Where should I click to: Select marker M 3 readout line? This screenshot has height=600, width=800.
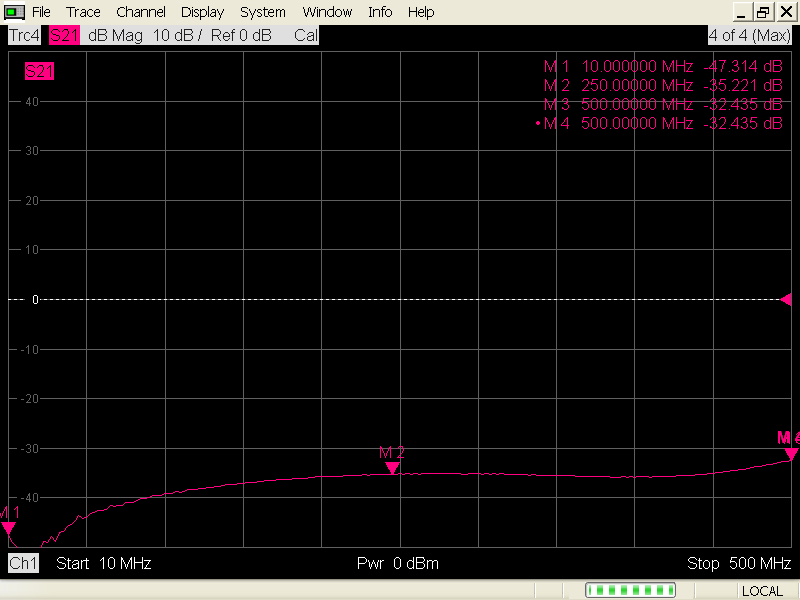(663, 104)
